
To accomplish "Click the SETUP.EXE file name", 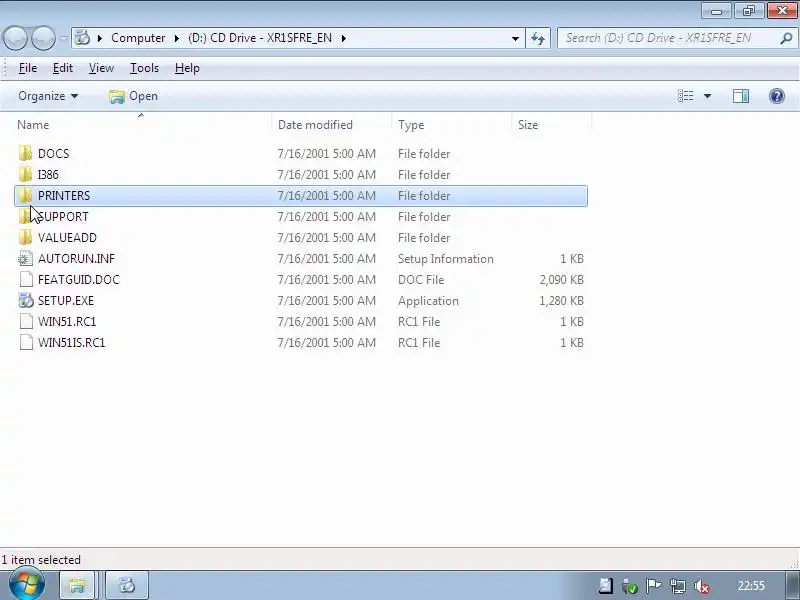I will pos(66,301).
